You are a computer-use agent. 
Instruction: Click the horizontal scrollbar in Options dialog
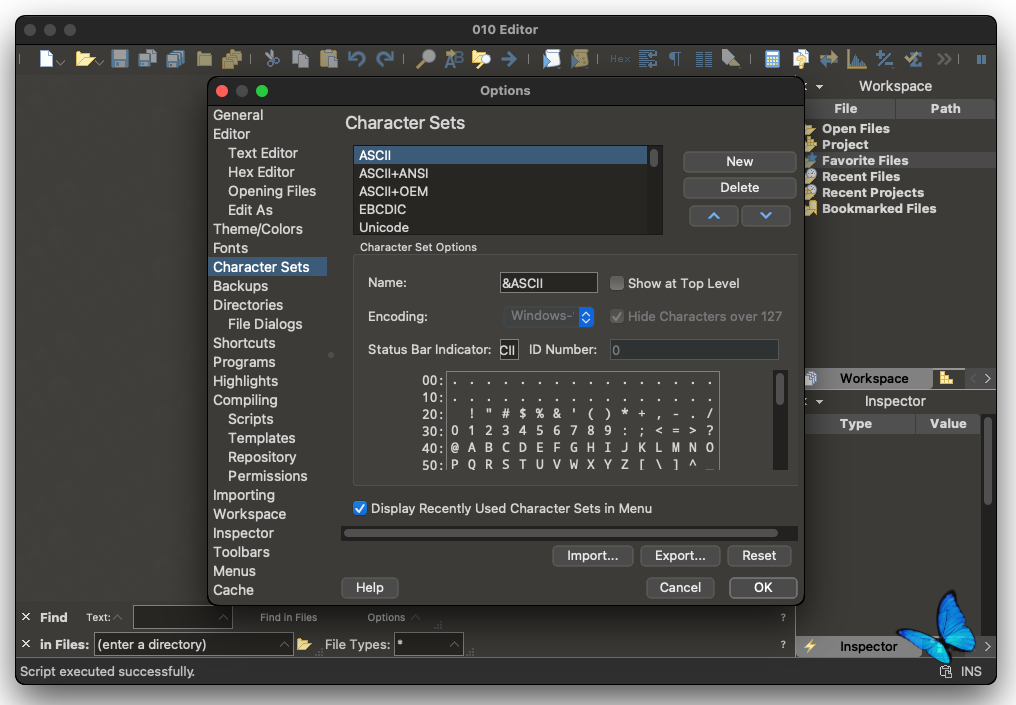(x=561, y=533)
